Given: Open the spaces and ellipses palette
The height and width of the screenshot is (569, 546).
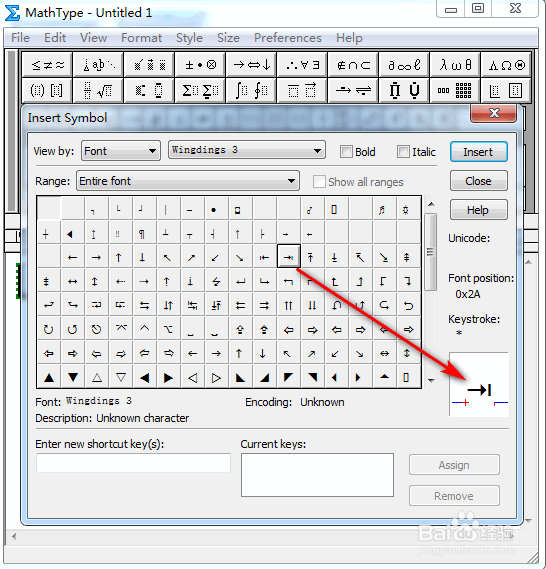Looking at the screenshot, I should 98,65.
